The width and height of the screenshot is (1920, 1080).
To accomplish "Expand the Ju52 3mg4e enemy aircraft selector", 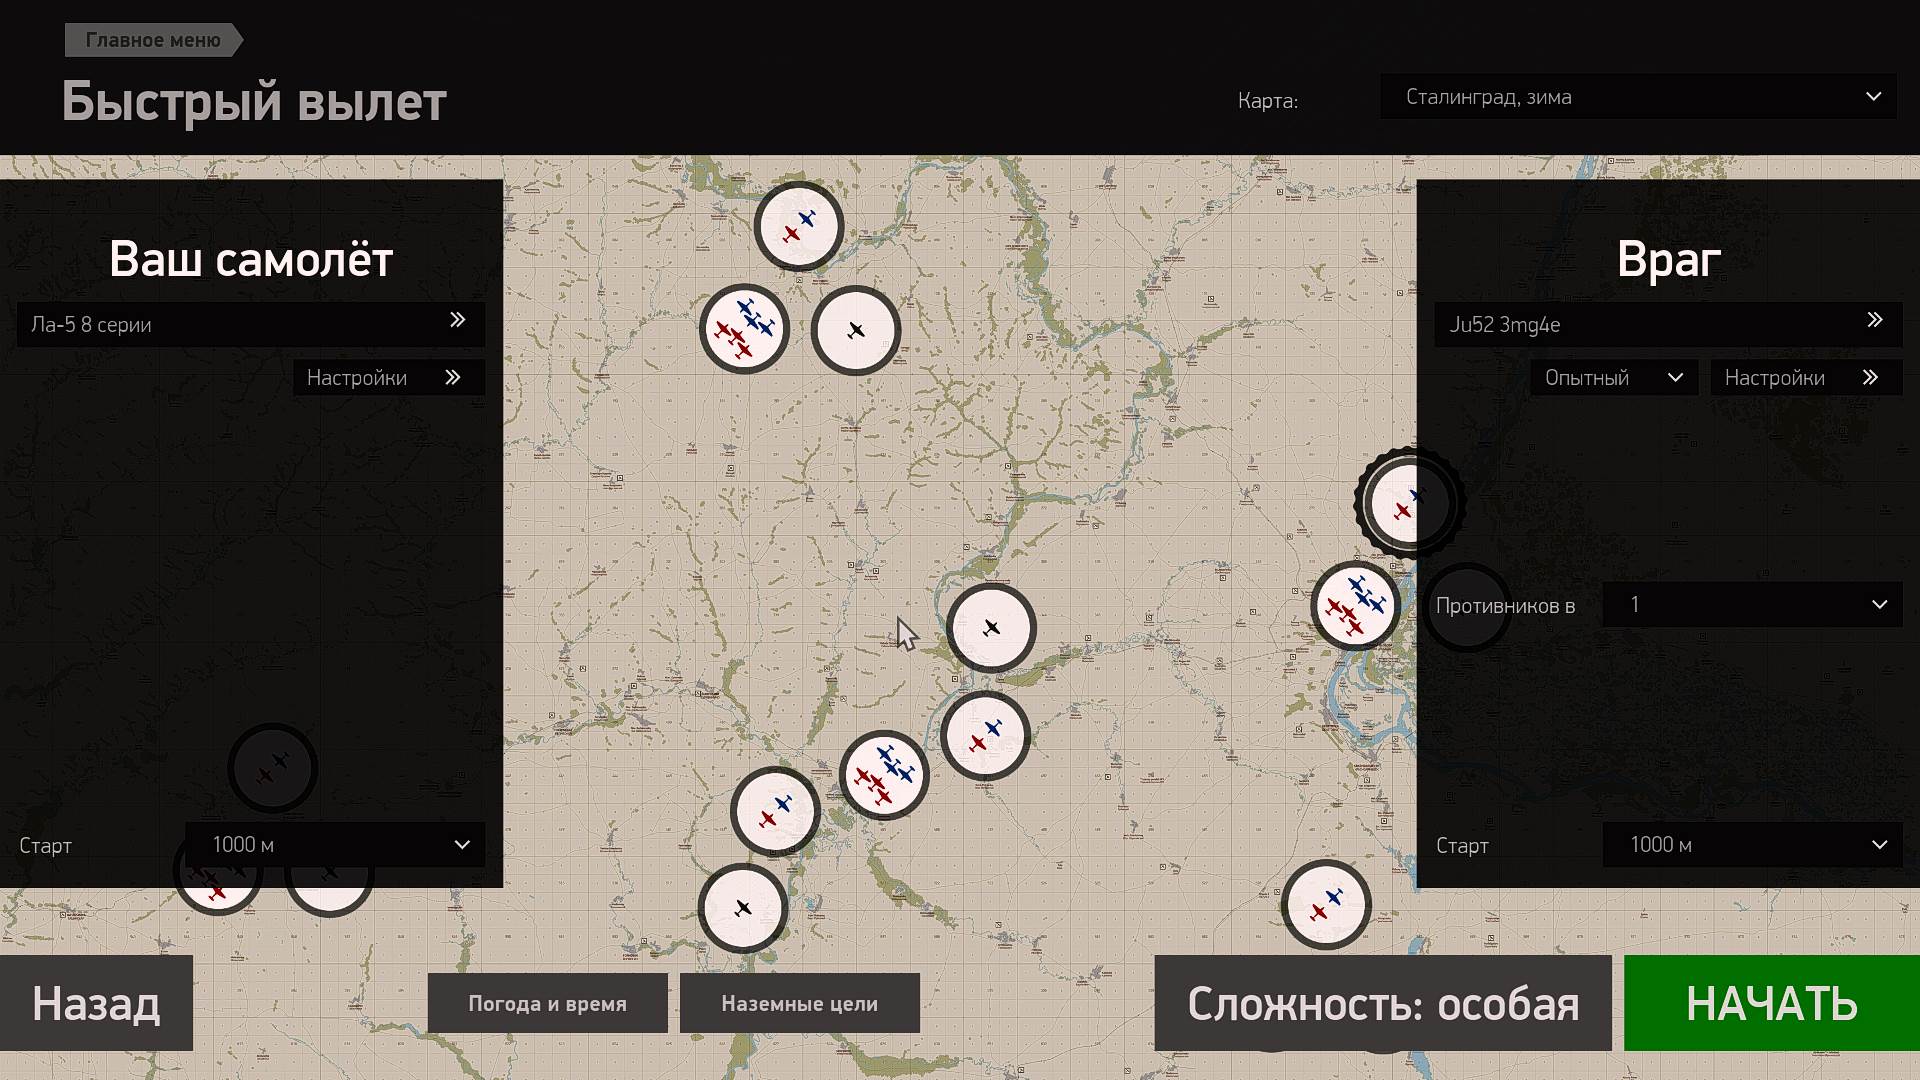I will pos(1668,324).
